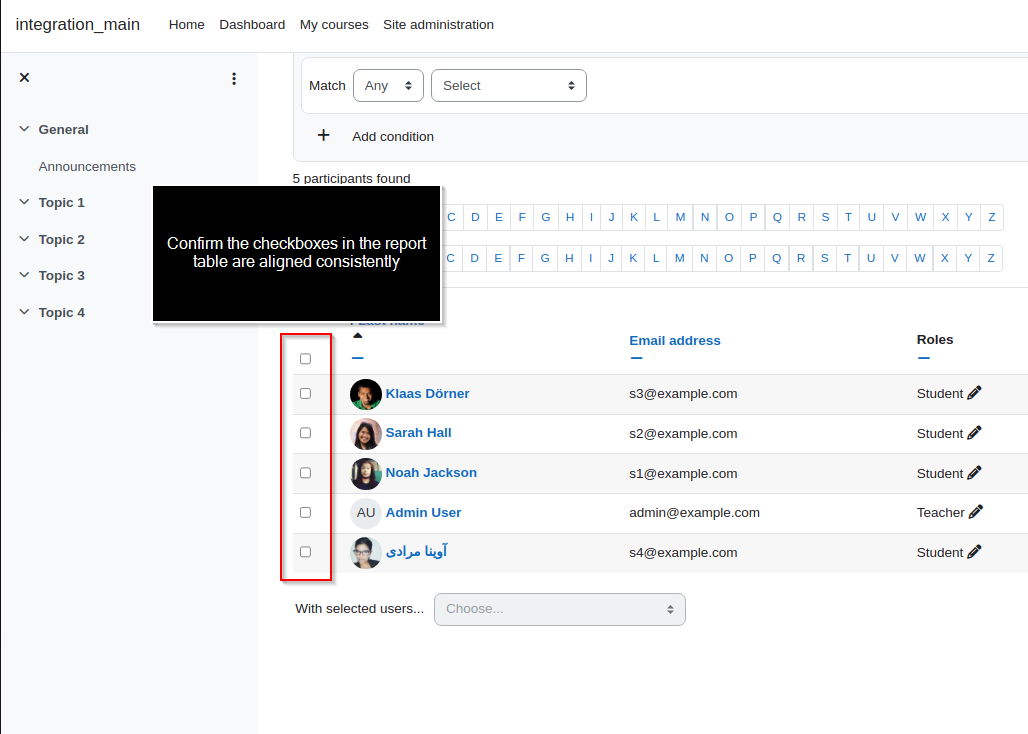The width and height of the screenshot is (1028, 734).
Task: Click the Teacher role text
Action: 940,512
